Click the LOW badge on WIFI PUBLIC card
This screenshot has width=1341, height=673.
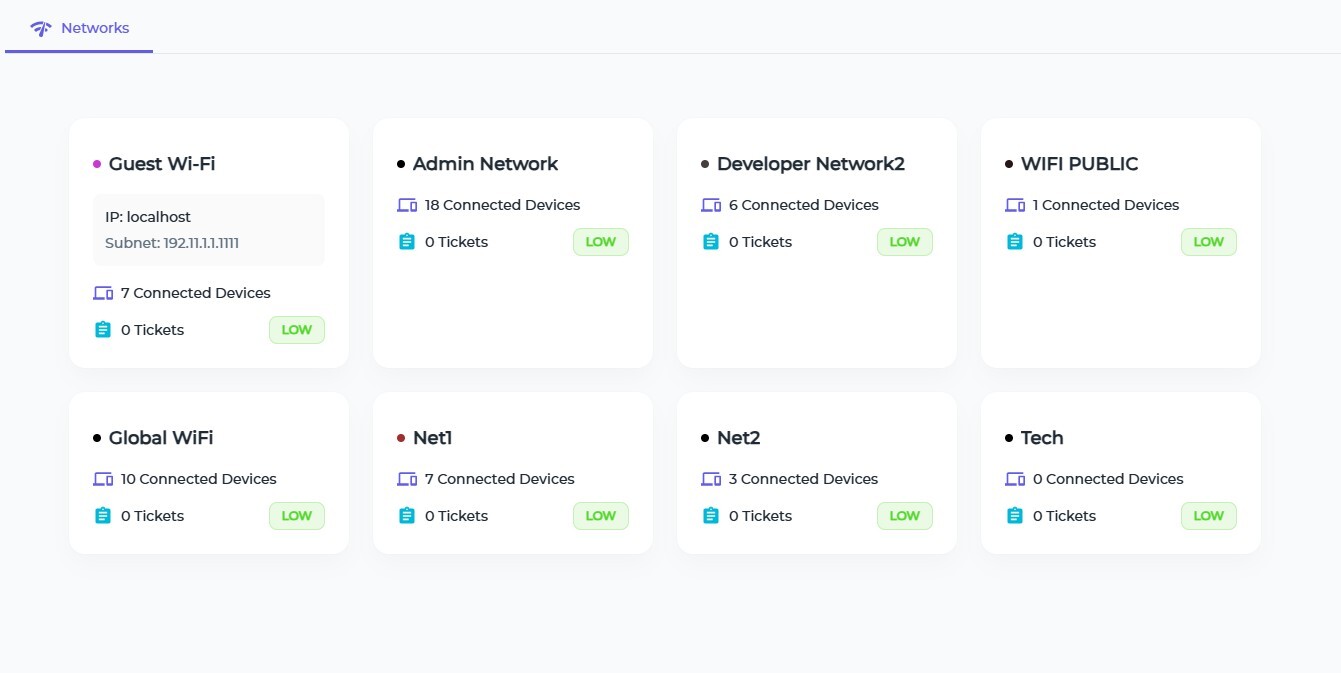(x=1208, y=242)
